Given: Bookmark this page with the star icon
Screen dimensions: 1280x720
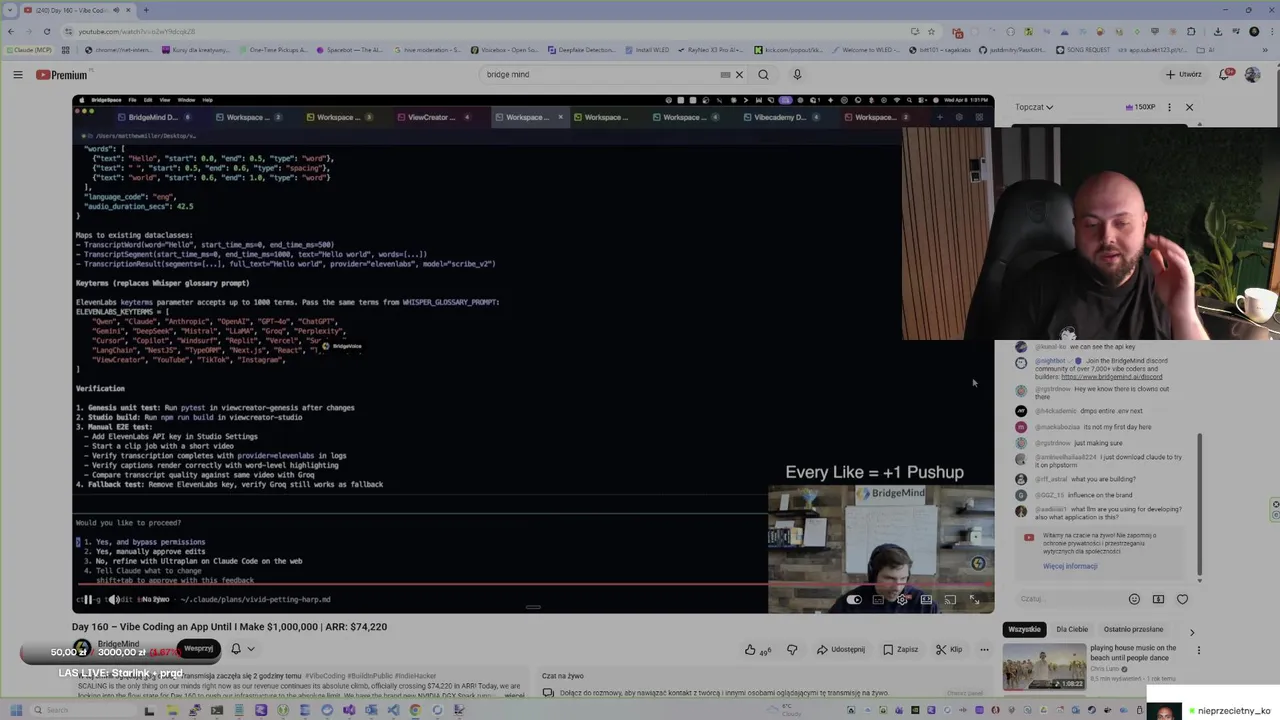Looking at the screenshot, I should (932, 31).
